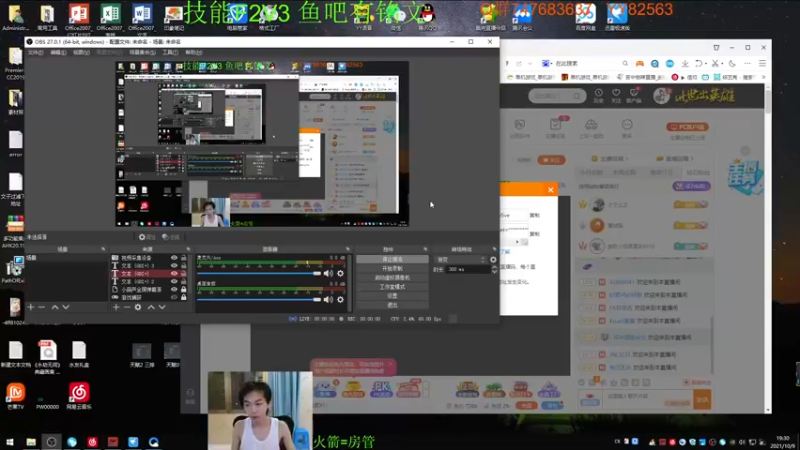Open the Scene Collection menu in OBS

pyautogui.click(x=142, y=53)
